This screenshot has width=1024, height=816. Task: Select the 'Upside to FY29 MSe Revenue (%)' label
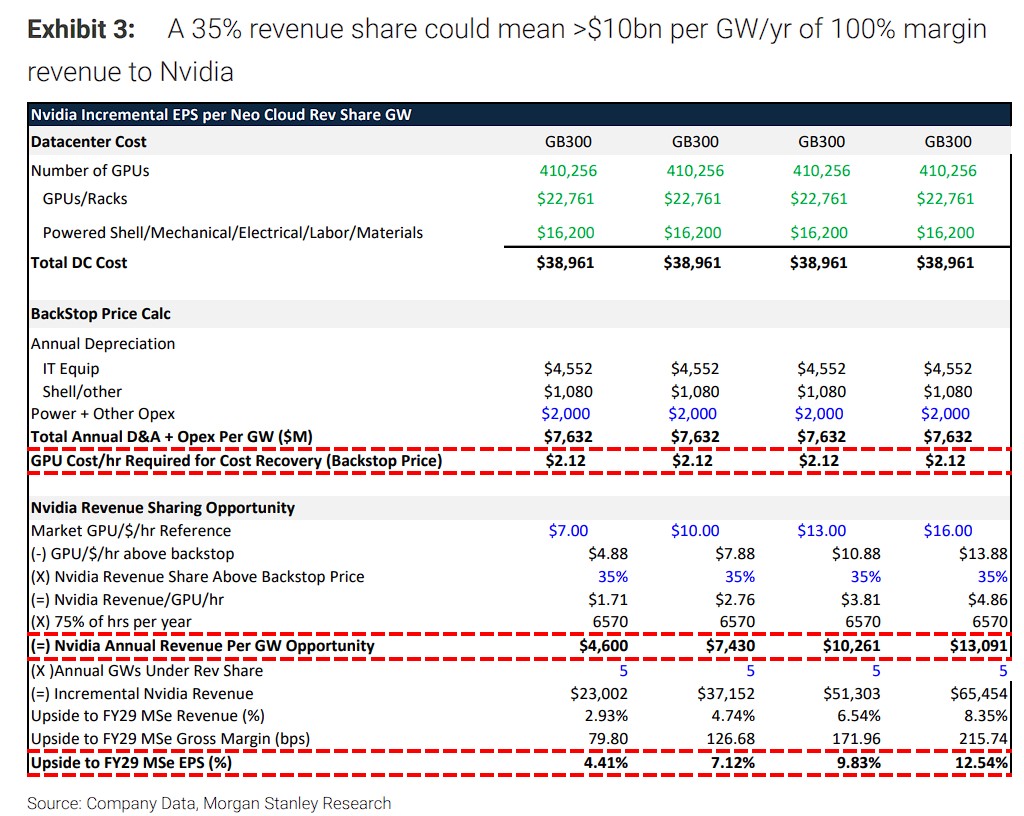coord(148,716)
